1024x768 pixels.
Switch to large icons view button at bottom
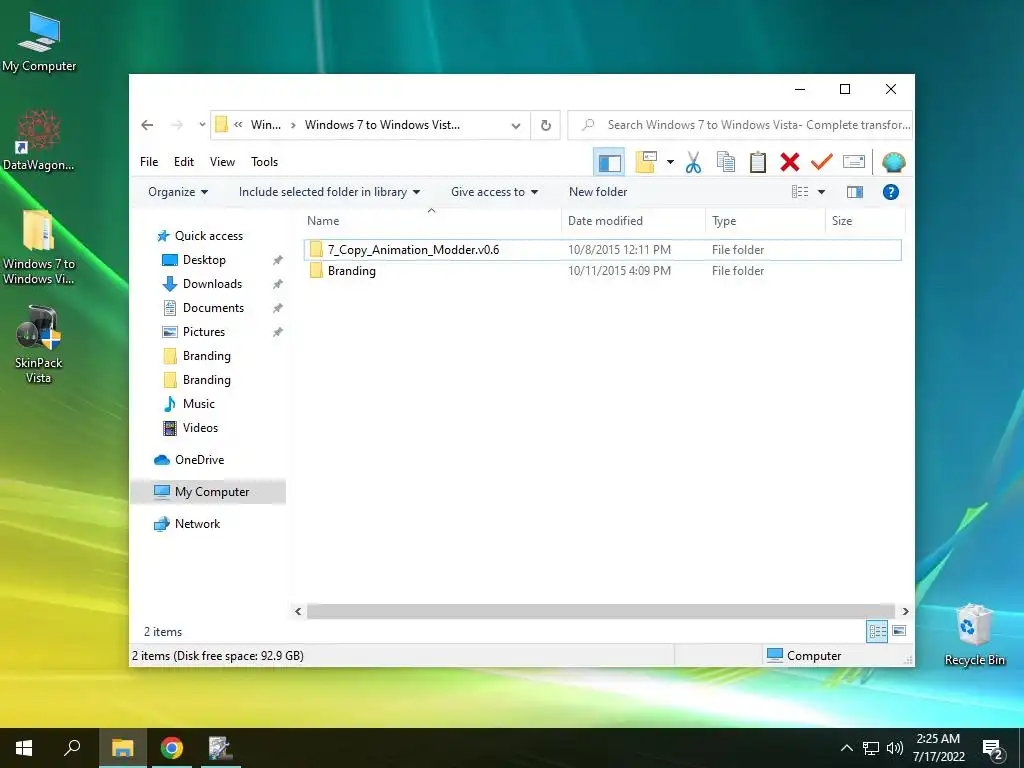click(x=899, y=631)
